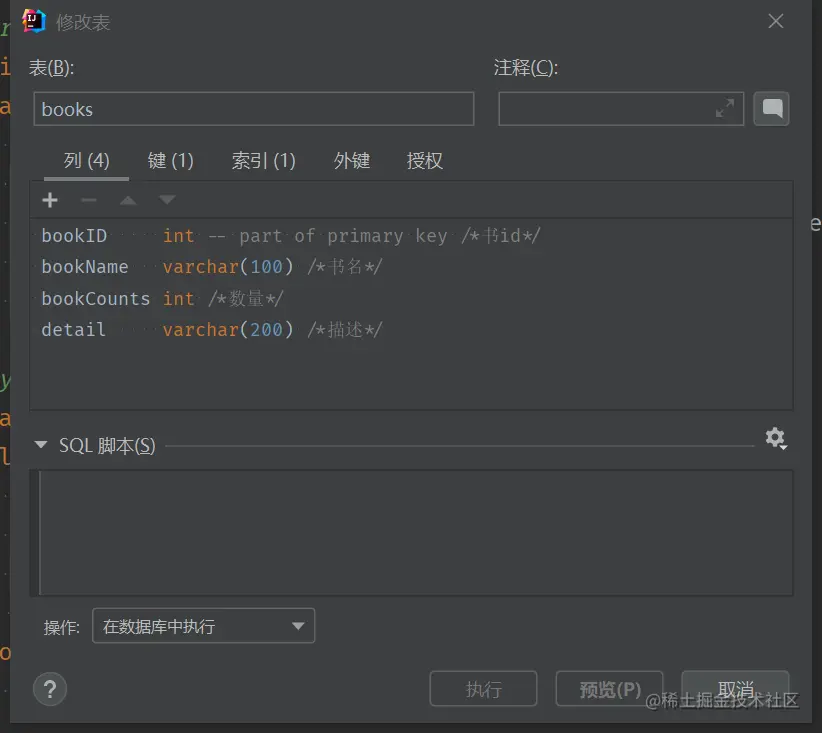This screenshot has width=822, height=733.
Task: Select the detail column row
Action: (412, 330)
